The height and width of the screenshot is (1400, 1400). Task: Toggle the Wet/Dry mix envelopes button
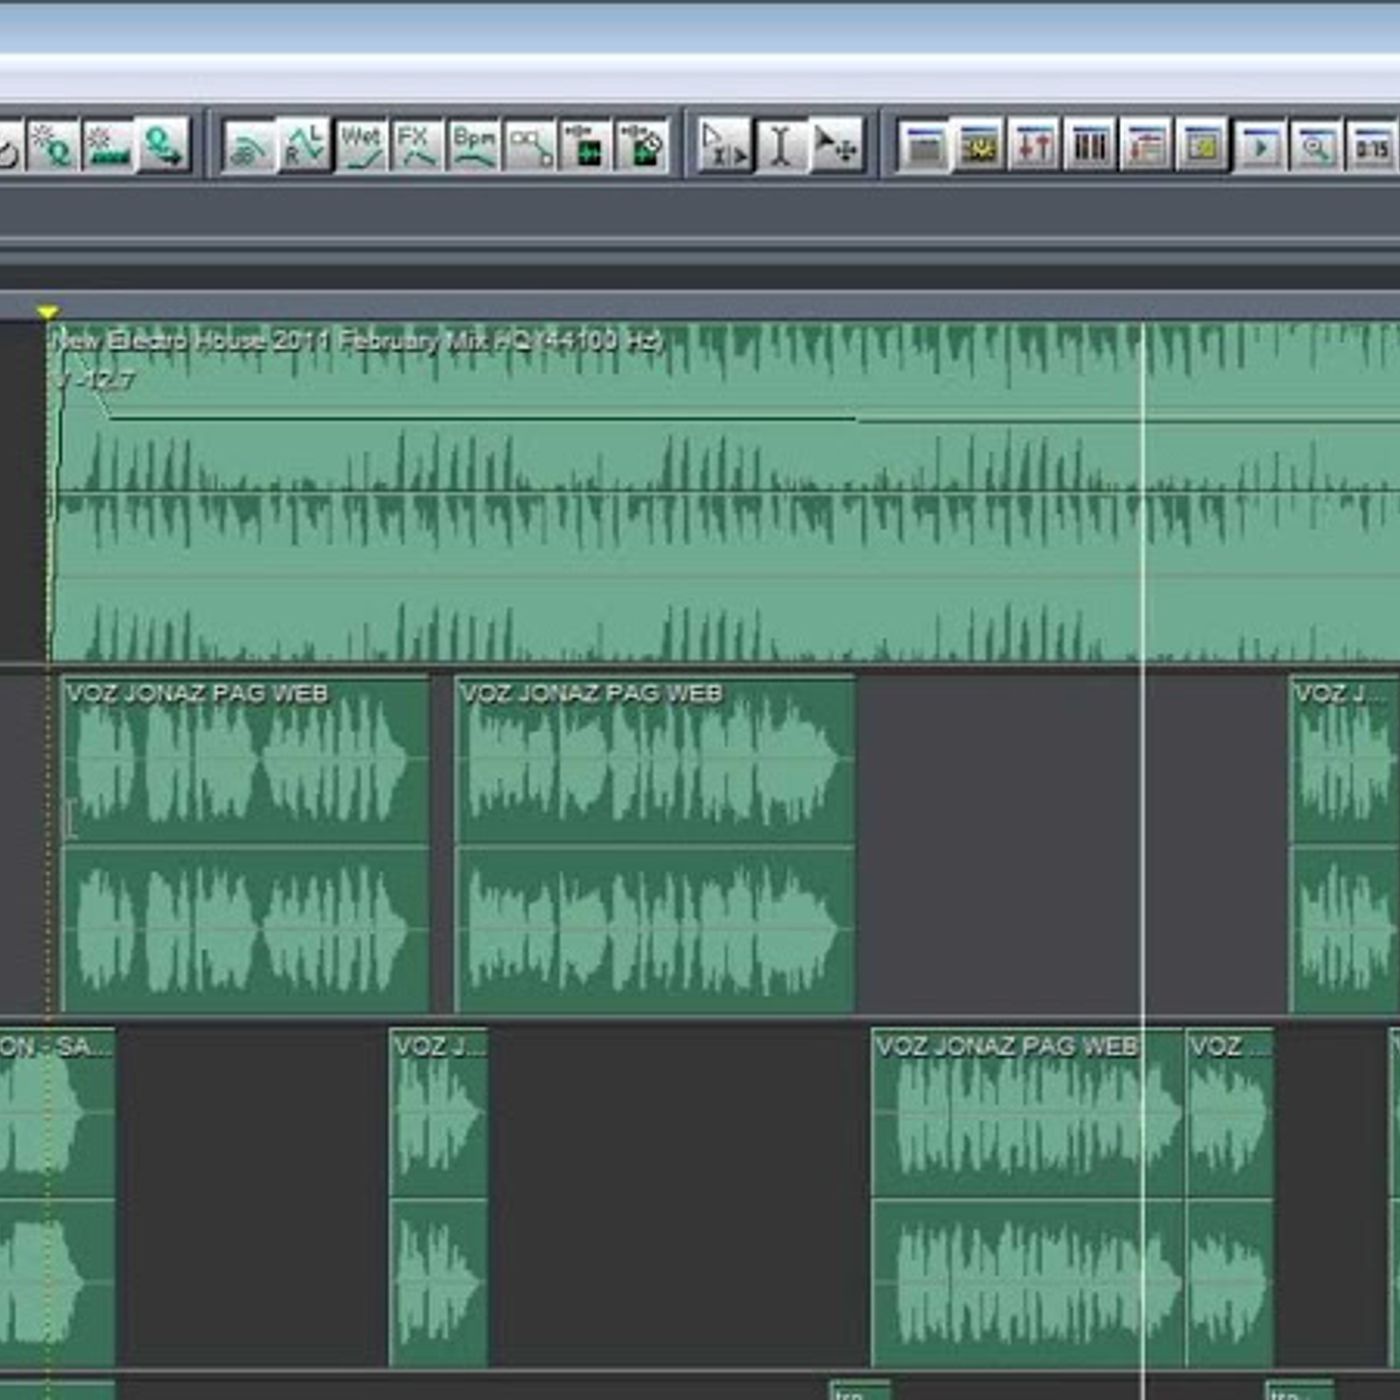pos(360,147)
